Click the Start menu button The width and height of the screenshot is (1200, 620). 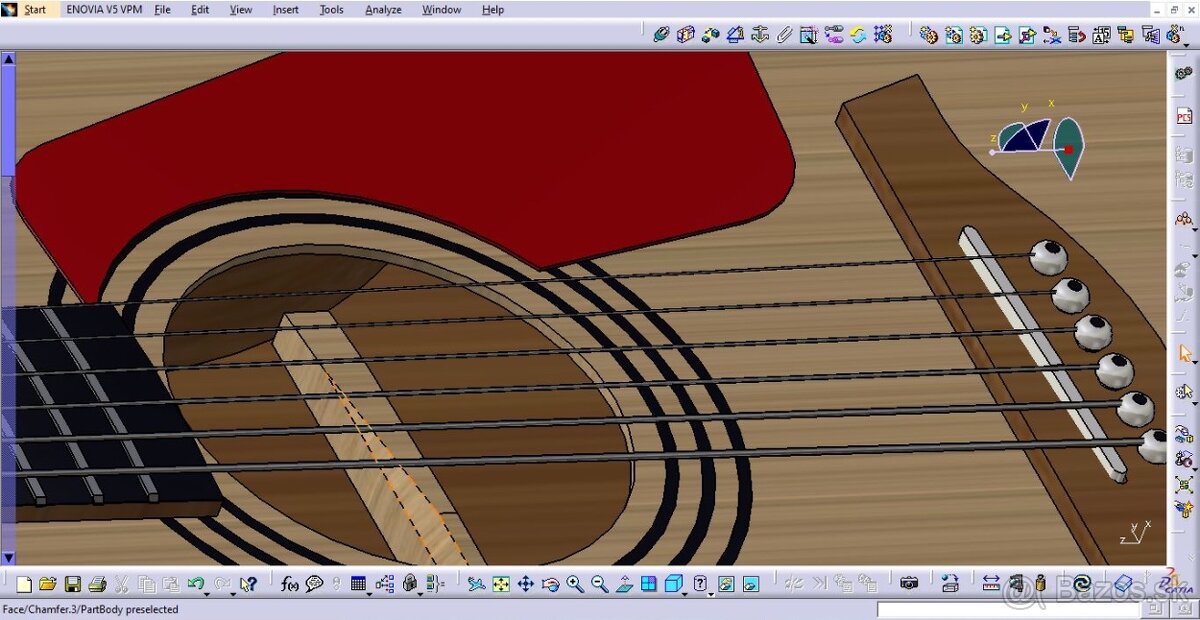[x=35, y=10]
